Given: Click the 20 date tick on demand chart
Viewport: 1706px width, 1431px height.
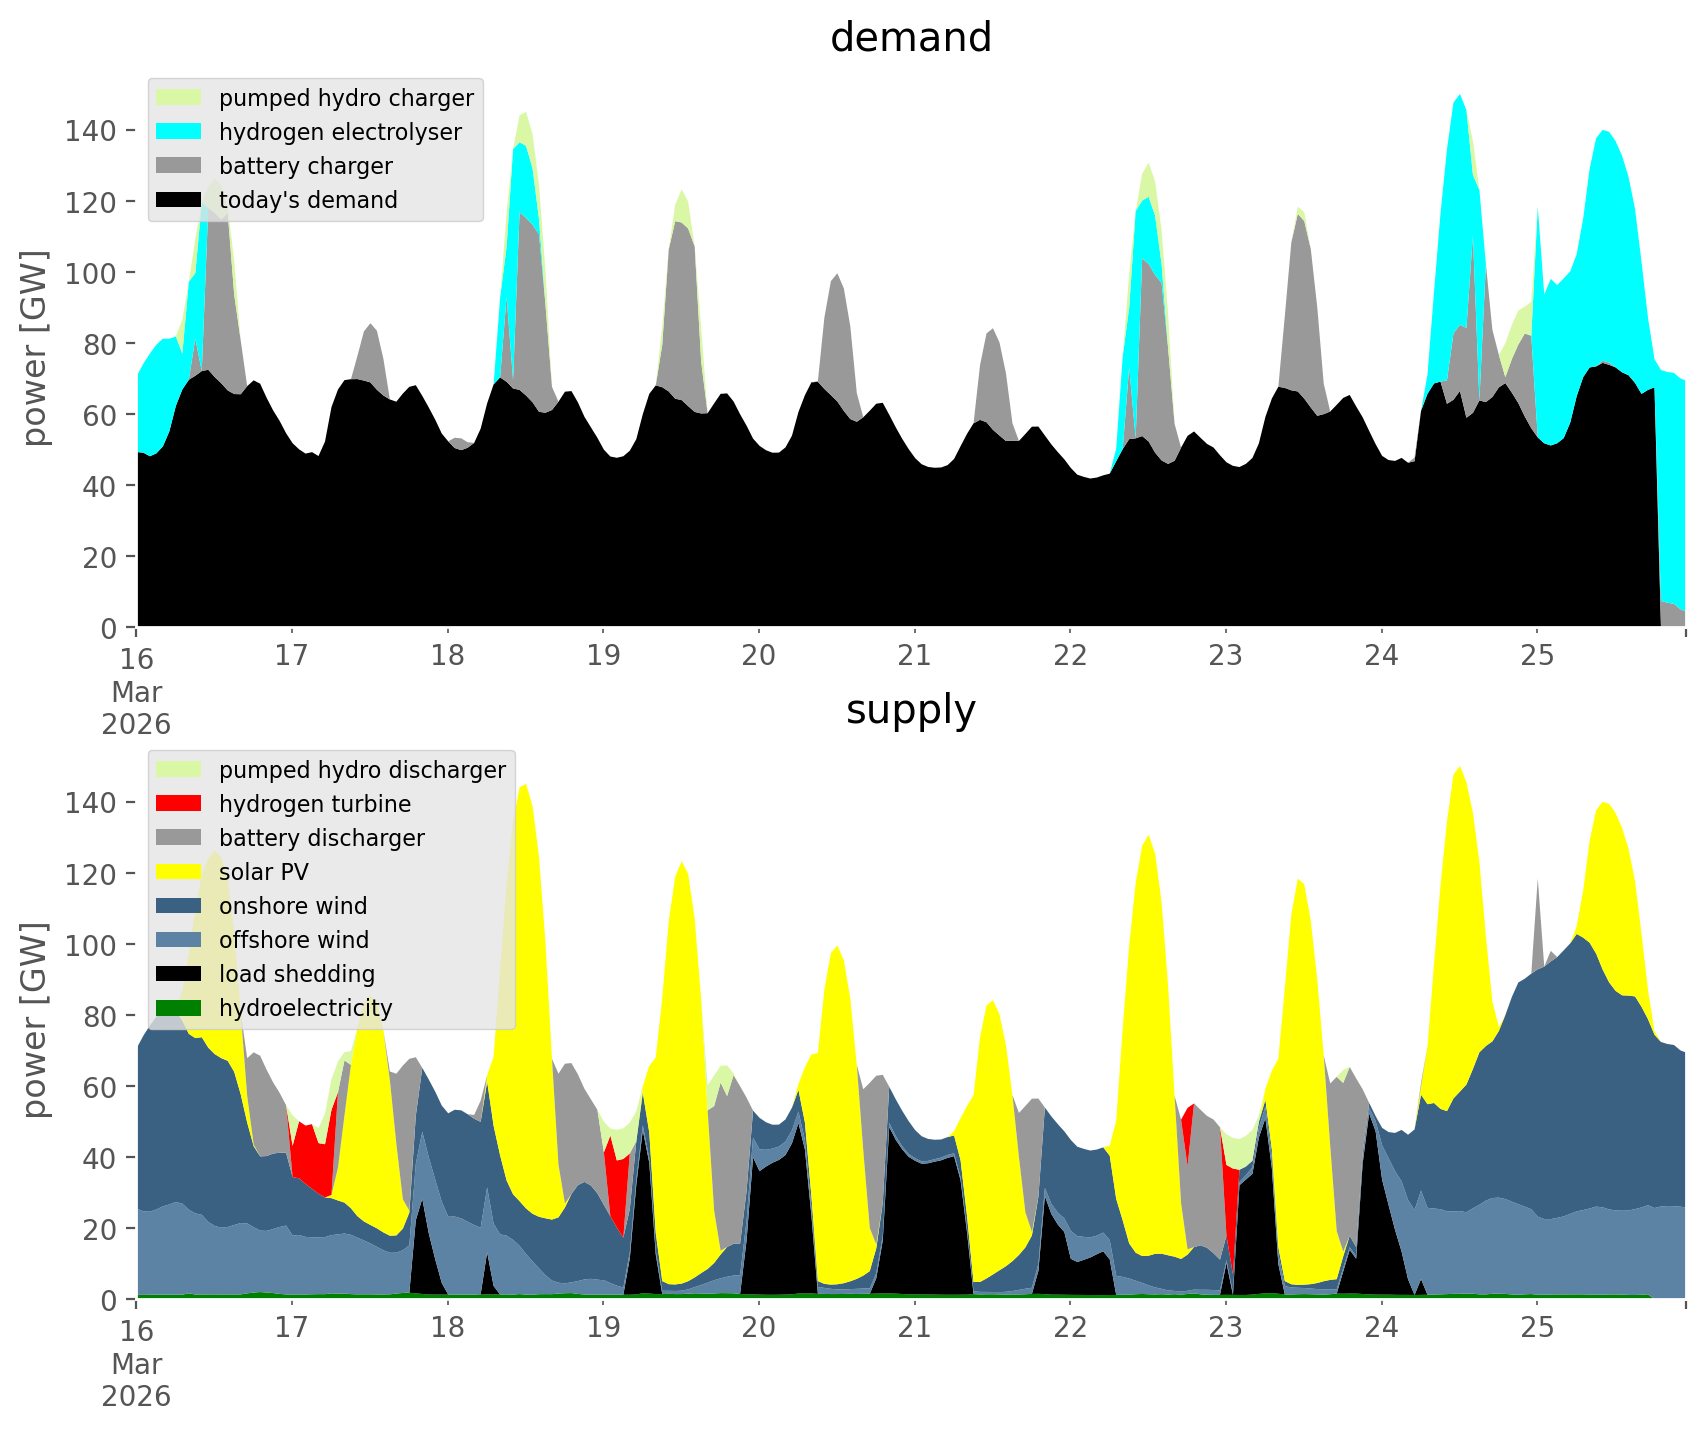Looking at the screenshot, I should tap(759, 656).
